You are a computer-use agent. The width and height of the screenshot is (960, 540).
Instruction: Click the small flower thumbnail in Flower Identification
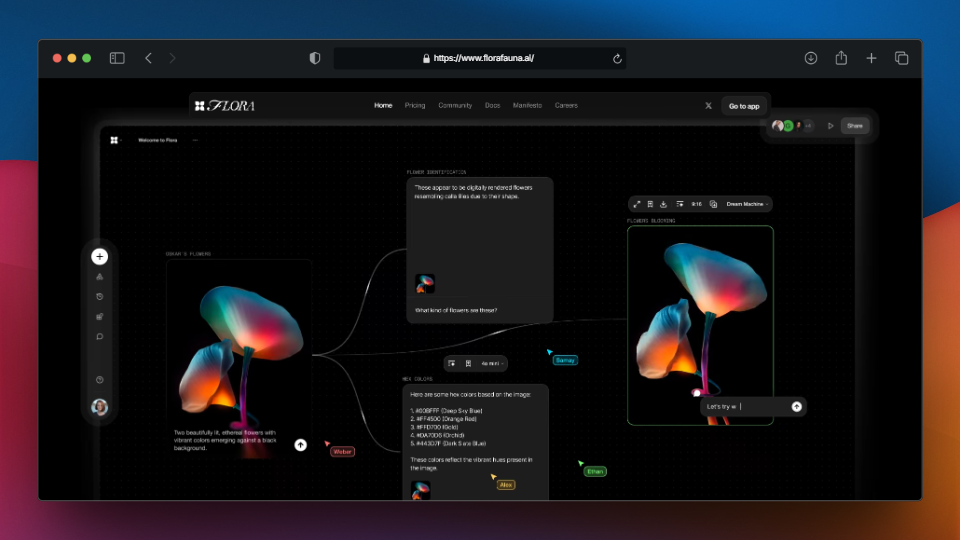(x=425, y=283)
